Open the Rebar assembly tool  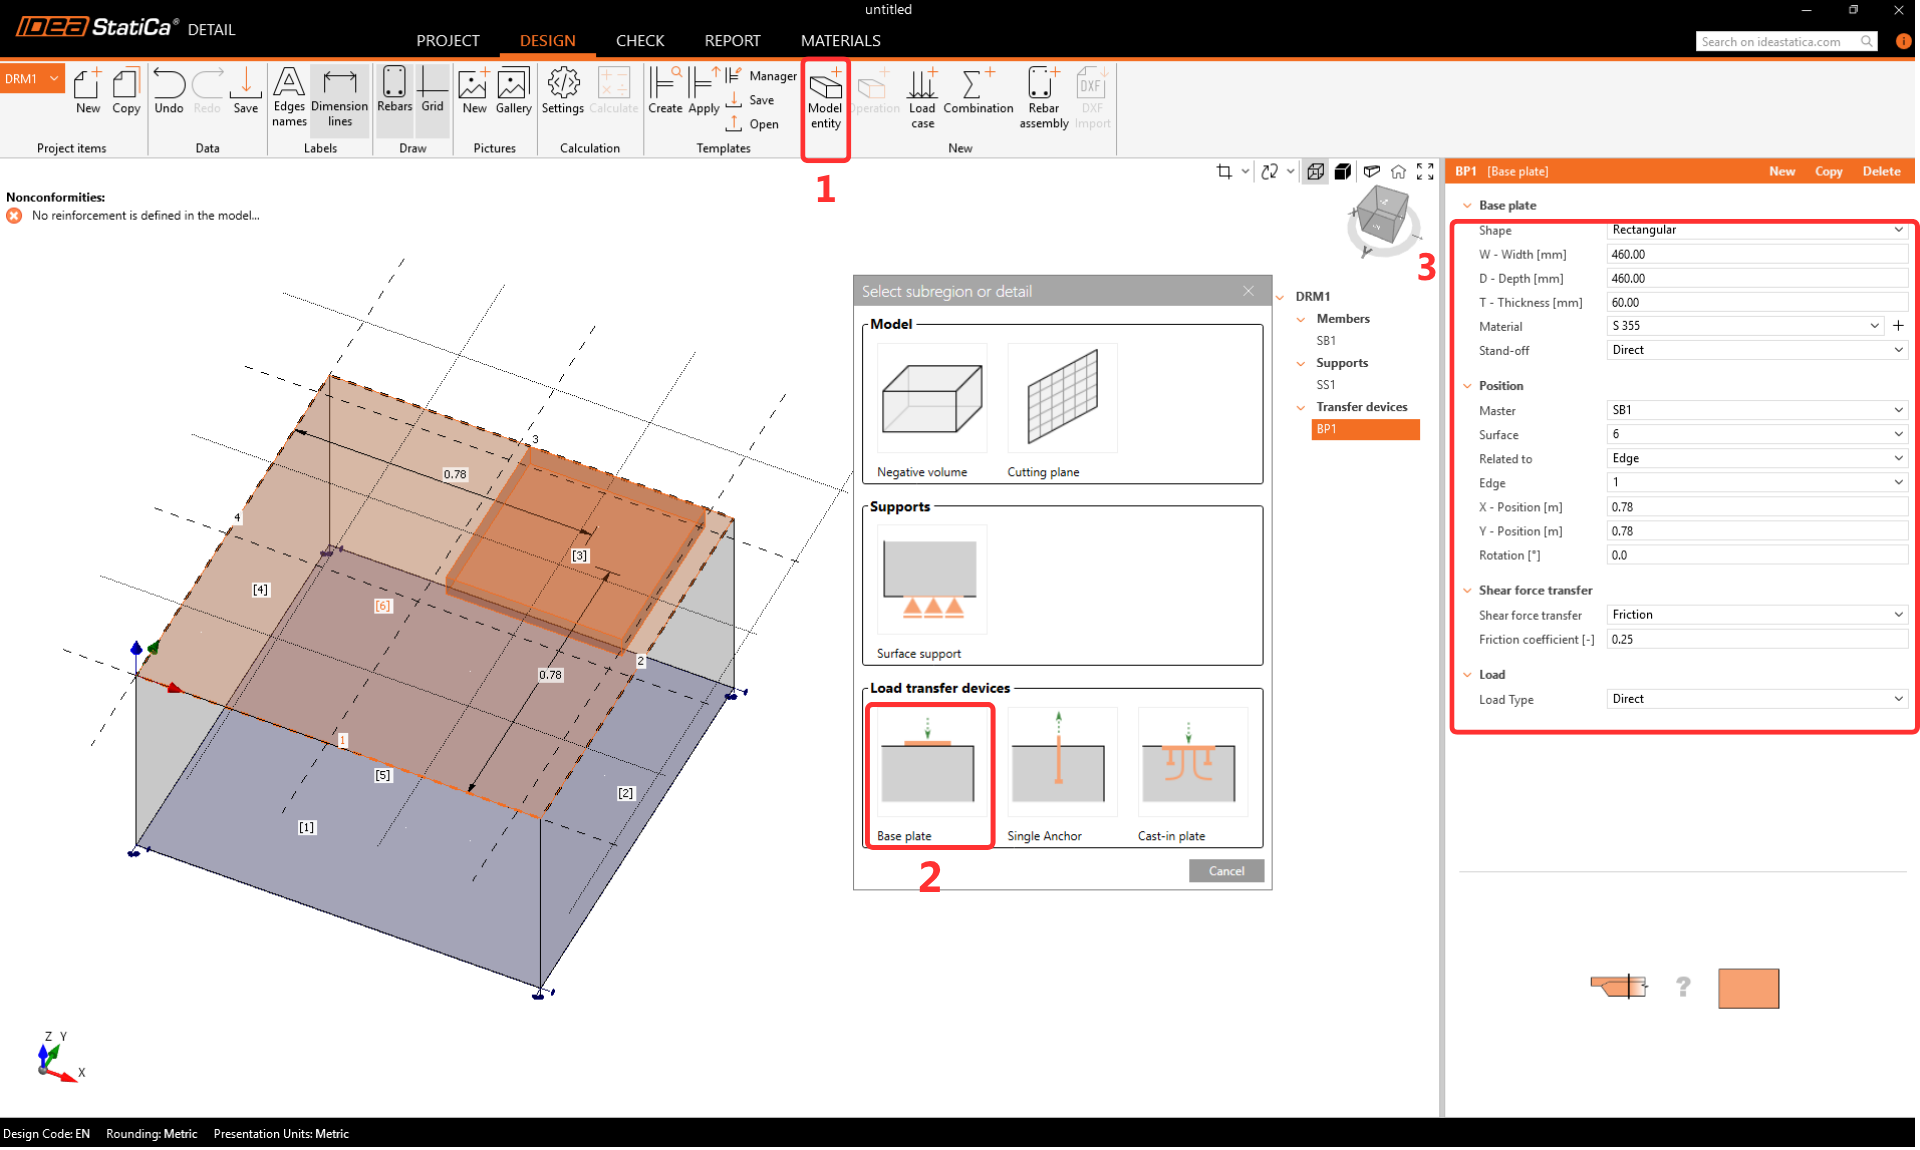click(1043, 98)
